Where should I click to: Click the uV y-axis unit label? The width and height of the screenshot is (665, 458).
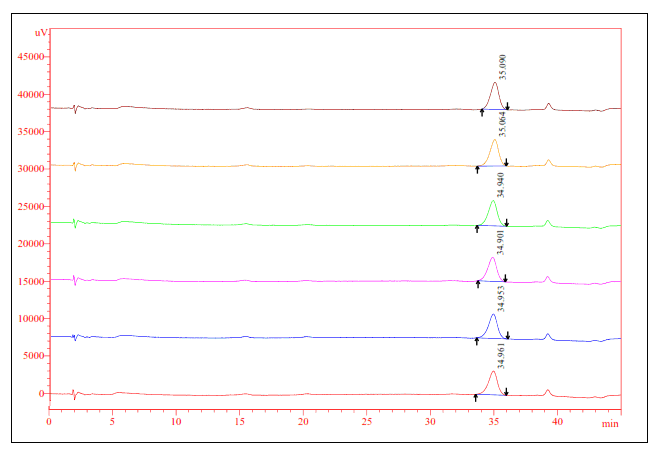pyautogui.click(x=40, y=32)
